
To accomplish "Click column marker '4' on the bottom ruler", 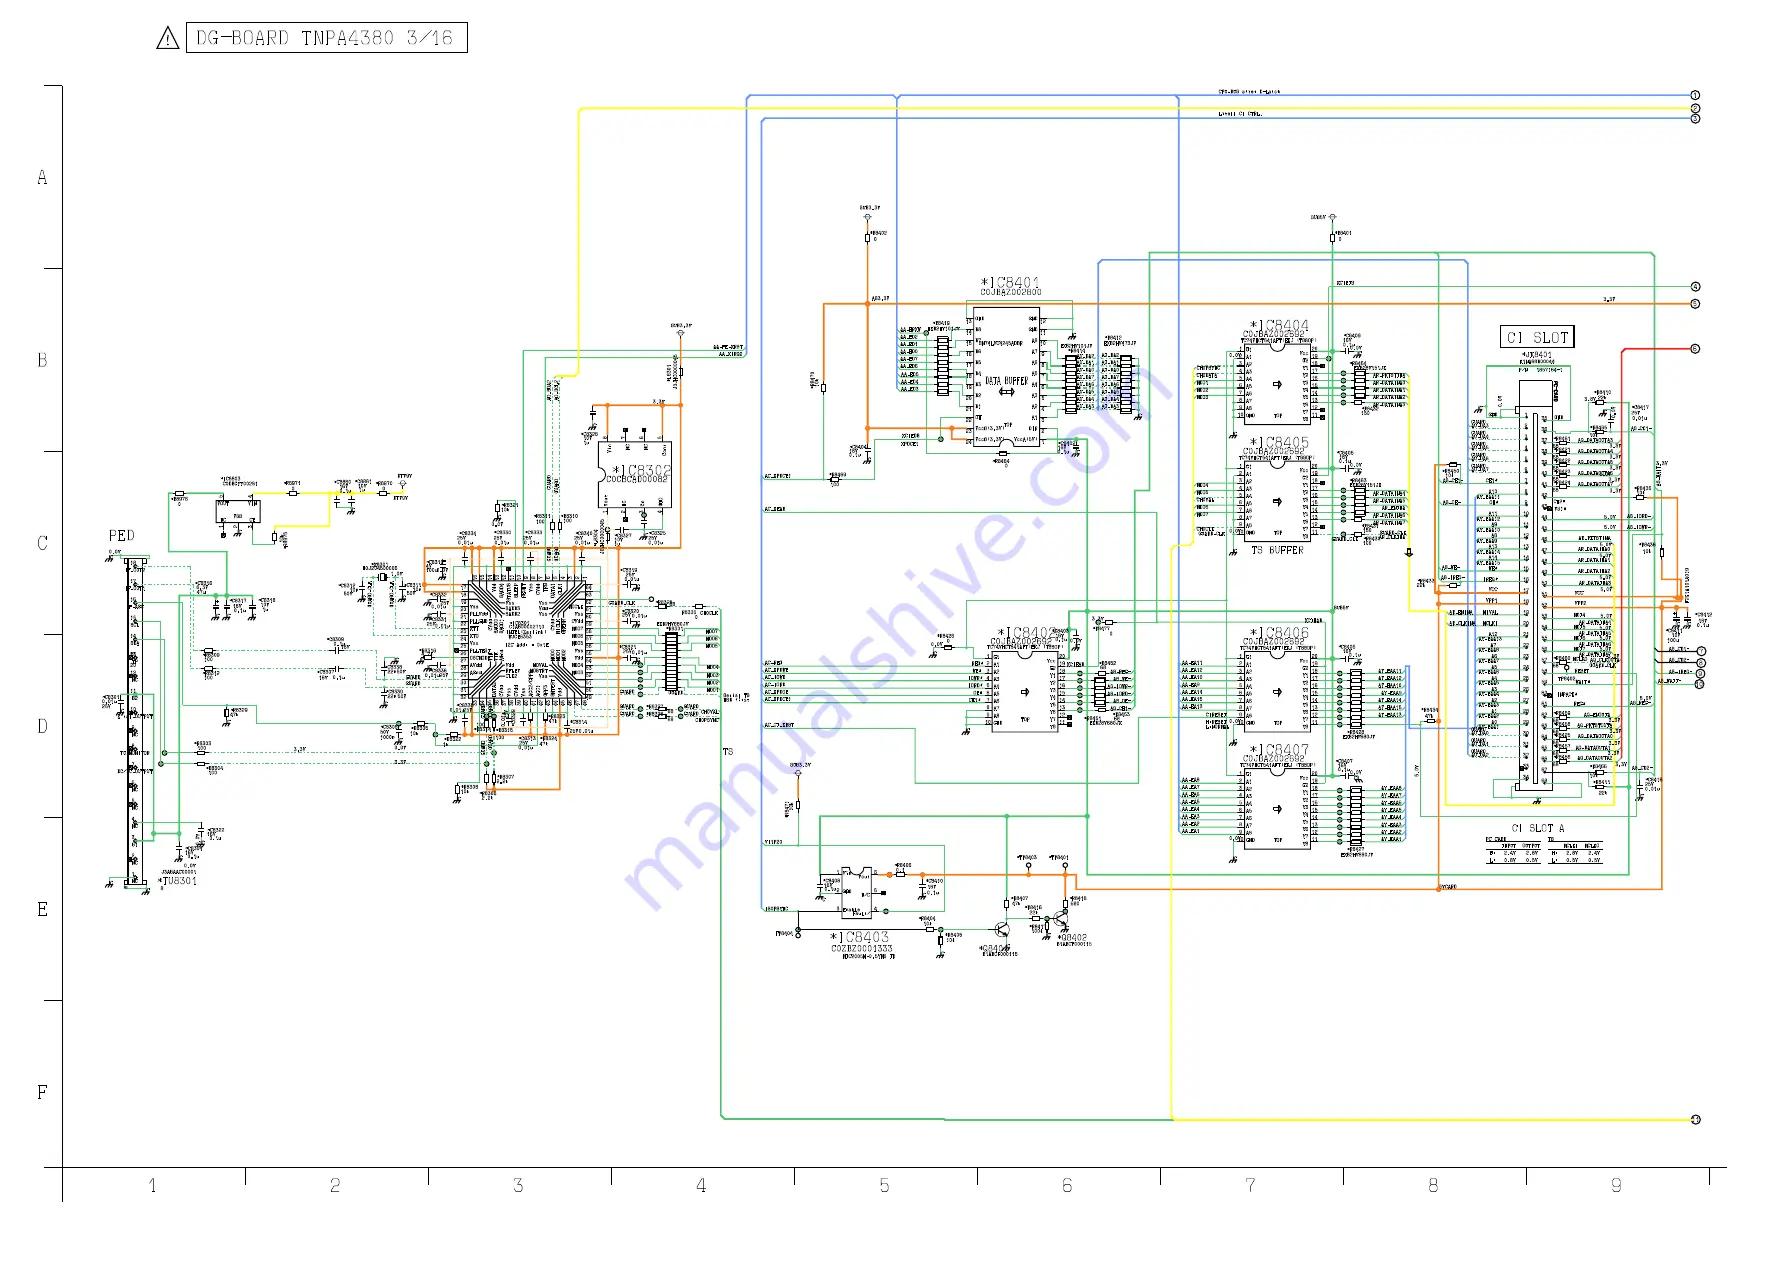I will [x=701, y=1186].
